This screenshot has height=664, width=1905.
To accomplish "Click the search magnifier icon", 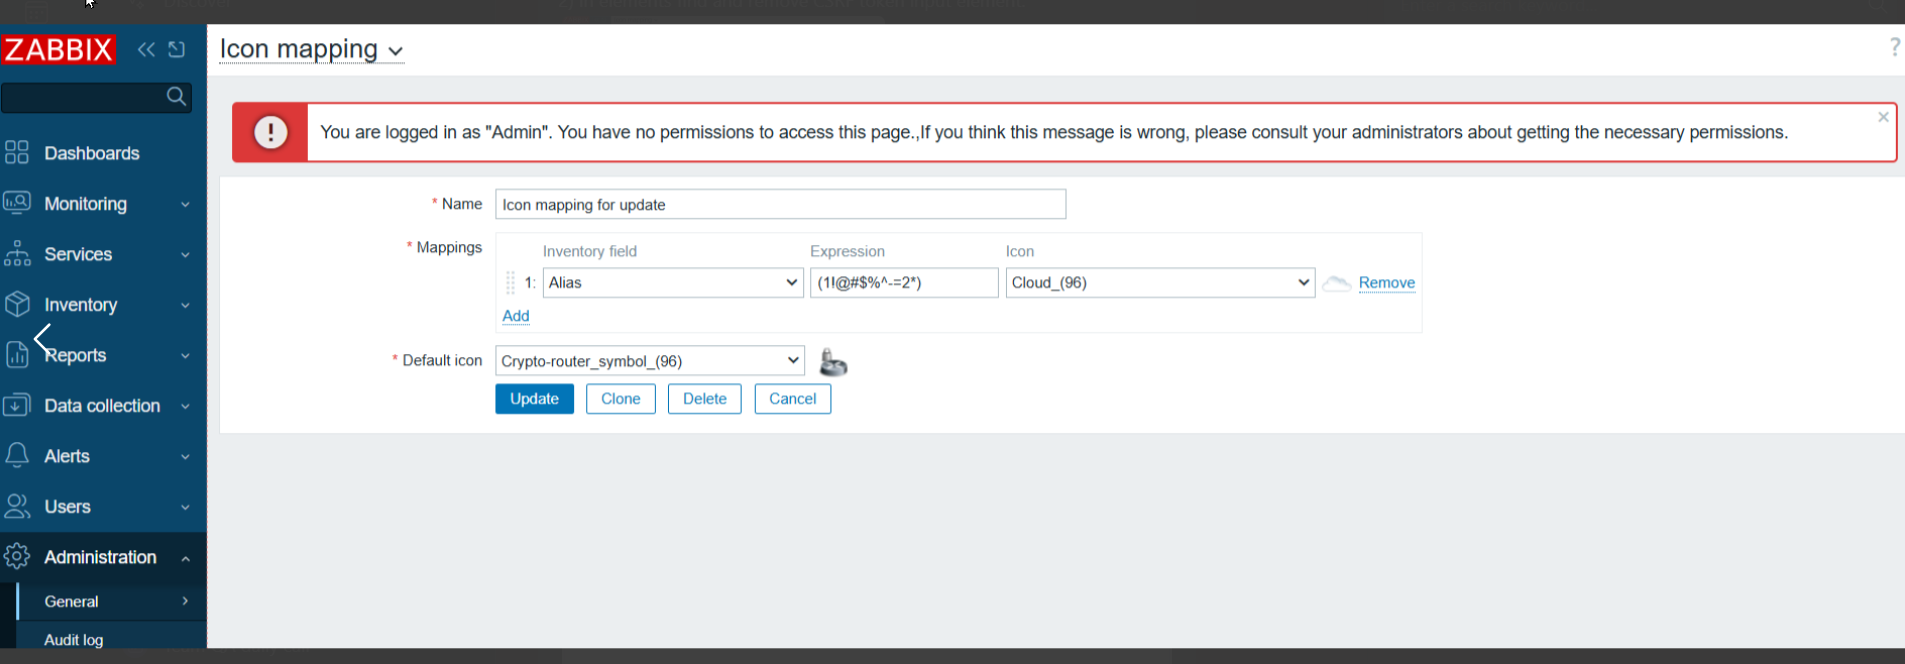I will [x=176, y=97].
